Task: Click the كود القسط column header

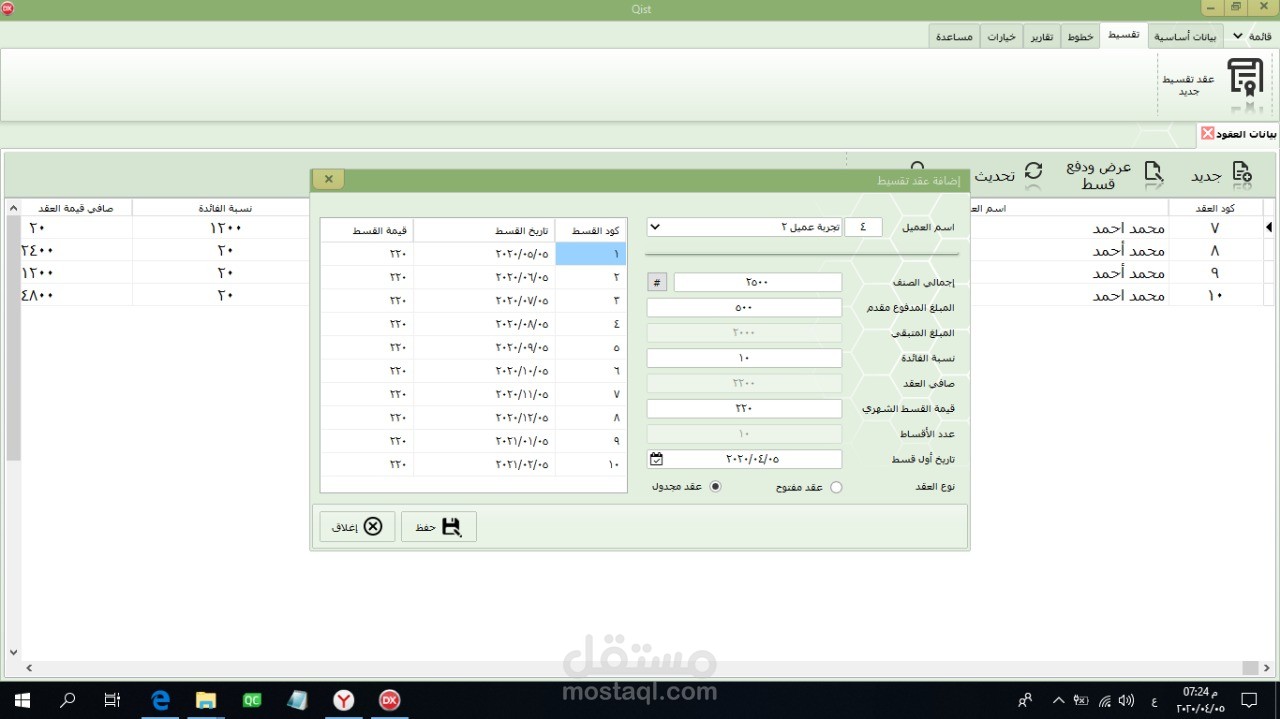Action: point(591,231)
